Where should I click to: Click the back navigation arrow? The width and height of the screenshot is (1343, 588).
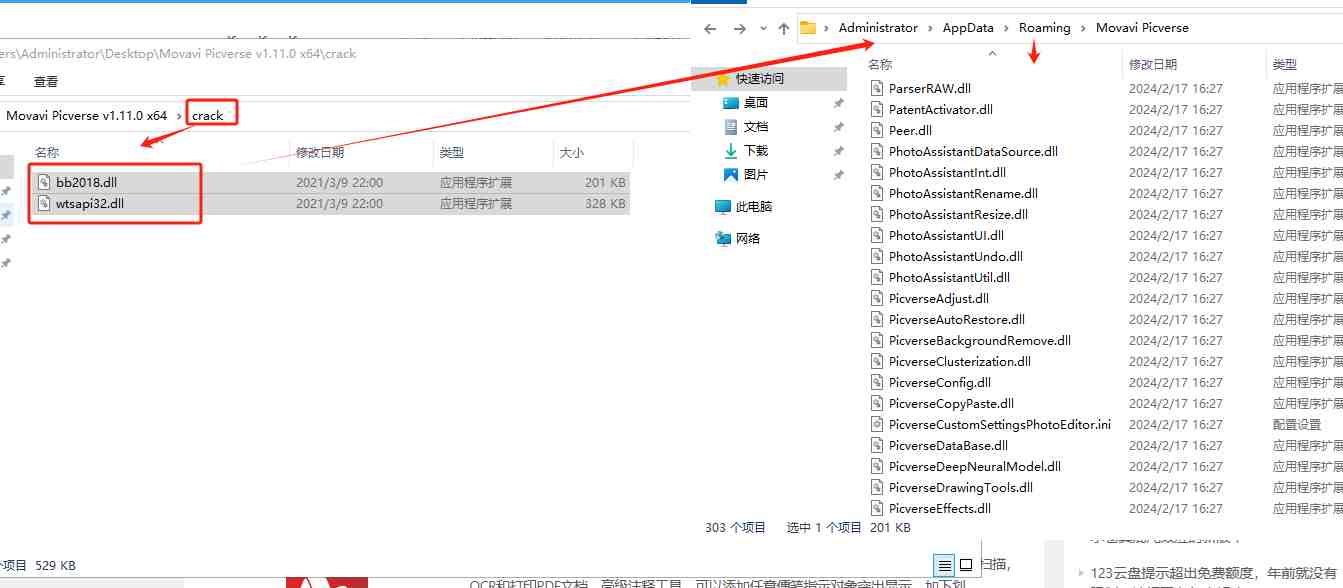[x=709, y=28]
